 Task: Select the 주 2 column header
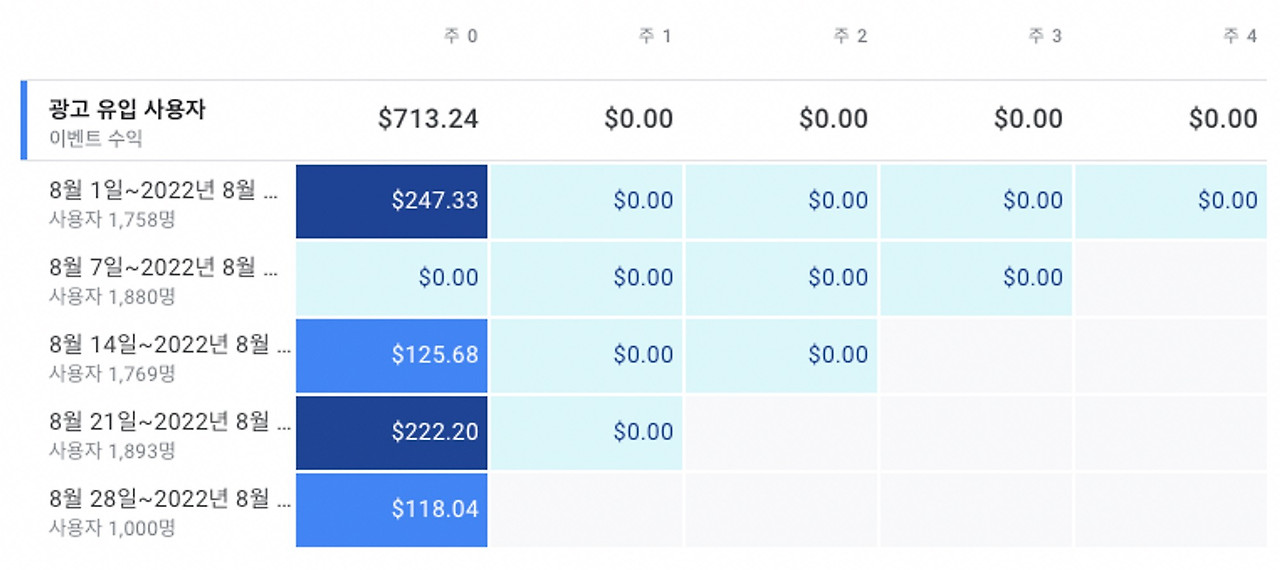[850, 37]
